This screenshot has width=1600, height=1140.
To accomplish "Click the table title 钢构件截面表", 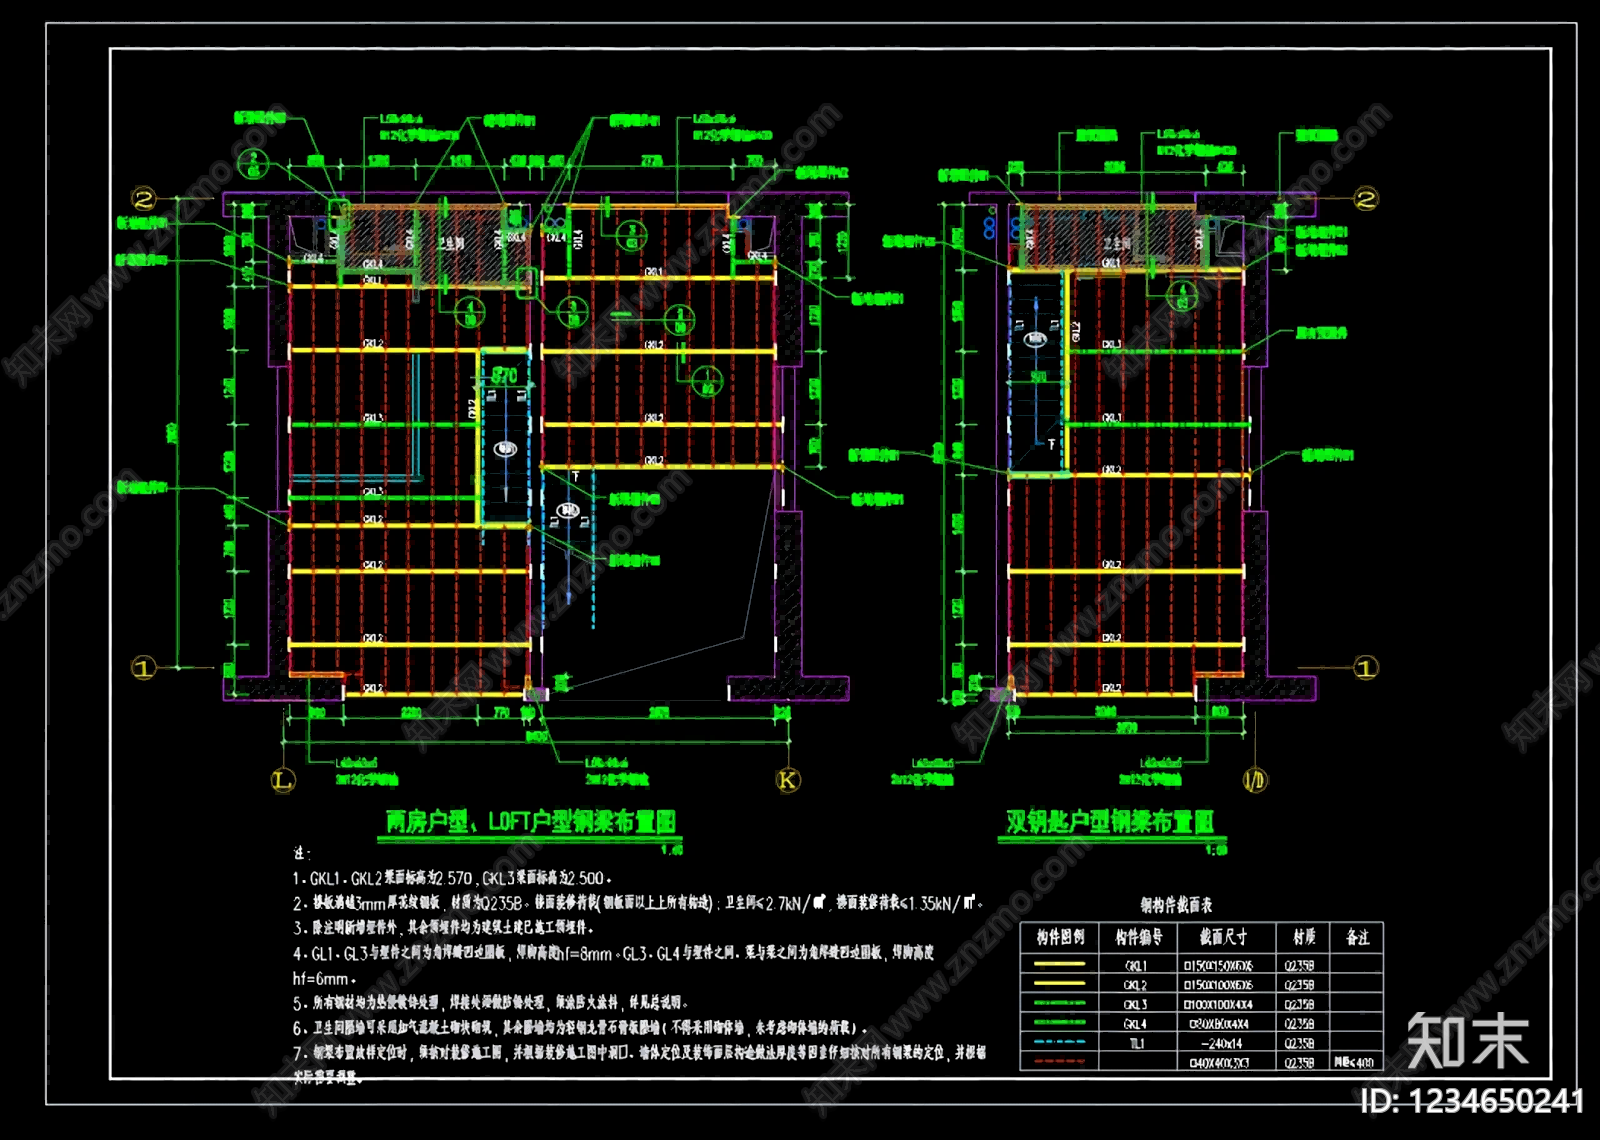I will (1177, 905).
